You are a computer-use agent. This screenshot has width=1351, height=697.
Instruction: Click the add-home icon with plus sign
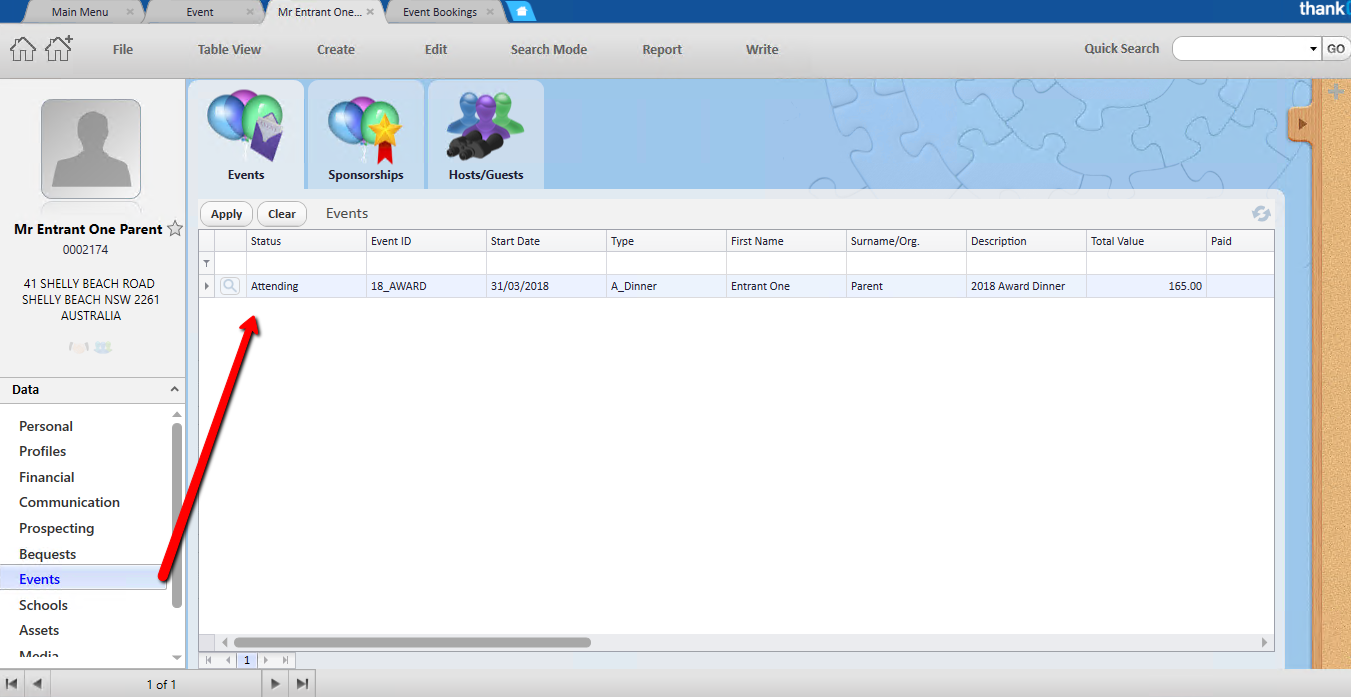(x=58, y=48)
